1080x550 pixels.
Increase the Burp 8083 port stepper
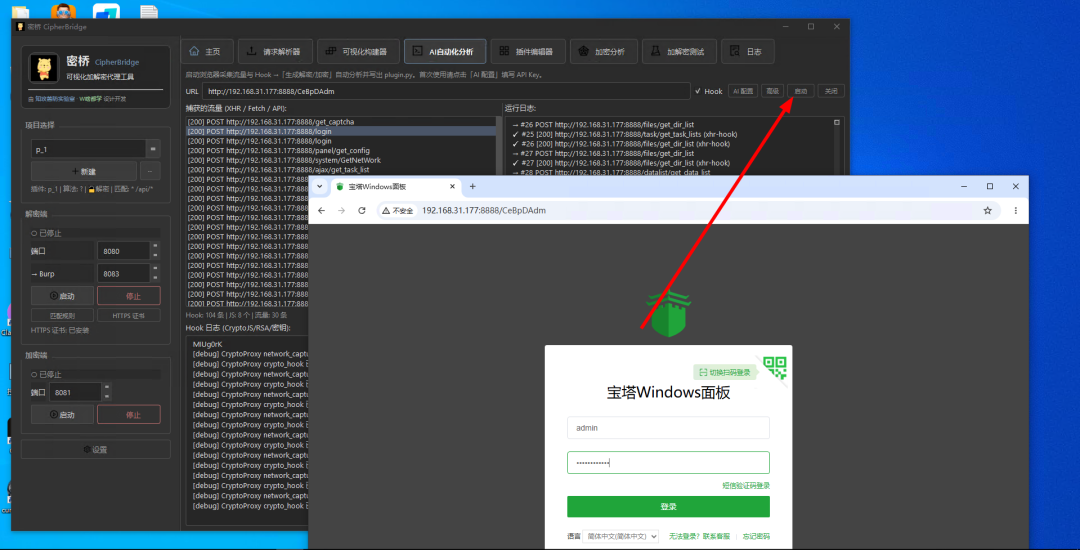coord(155,269)
